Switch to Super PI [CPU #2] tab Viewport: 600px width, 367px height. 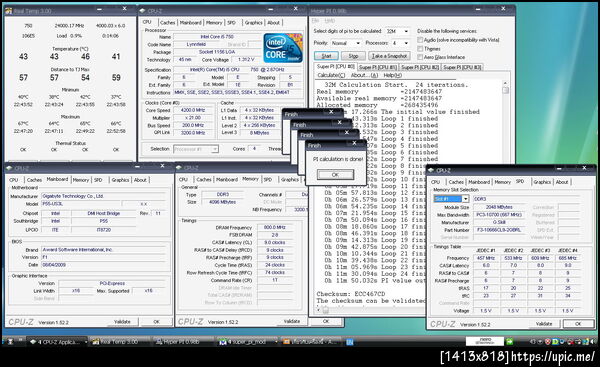420,67
